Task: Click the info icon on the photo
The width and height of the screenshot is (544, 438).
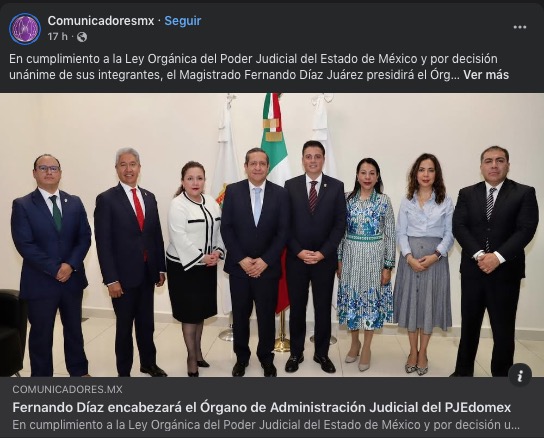Action: 520,375
